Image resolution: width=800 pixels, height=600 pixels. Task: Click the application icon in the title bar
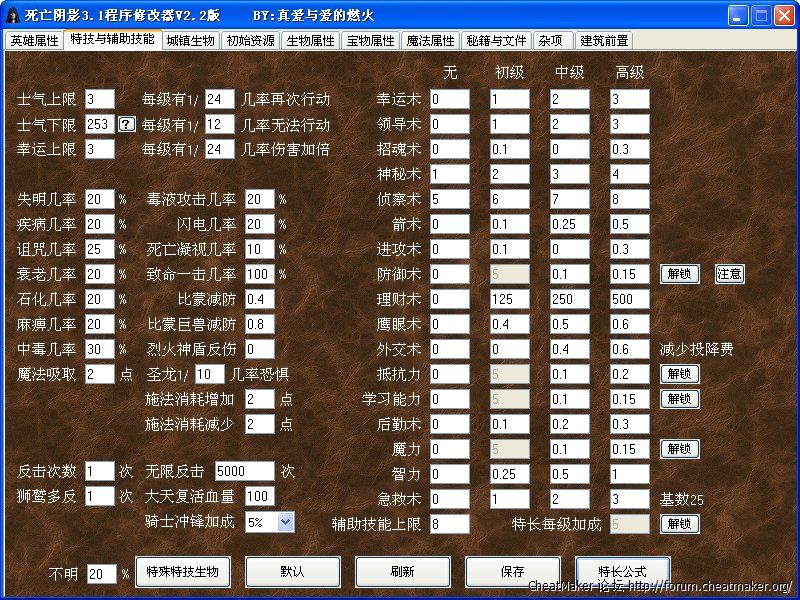click(12, 15)
